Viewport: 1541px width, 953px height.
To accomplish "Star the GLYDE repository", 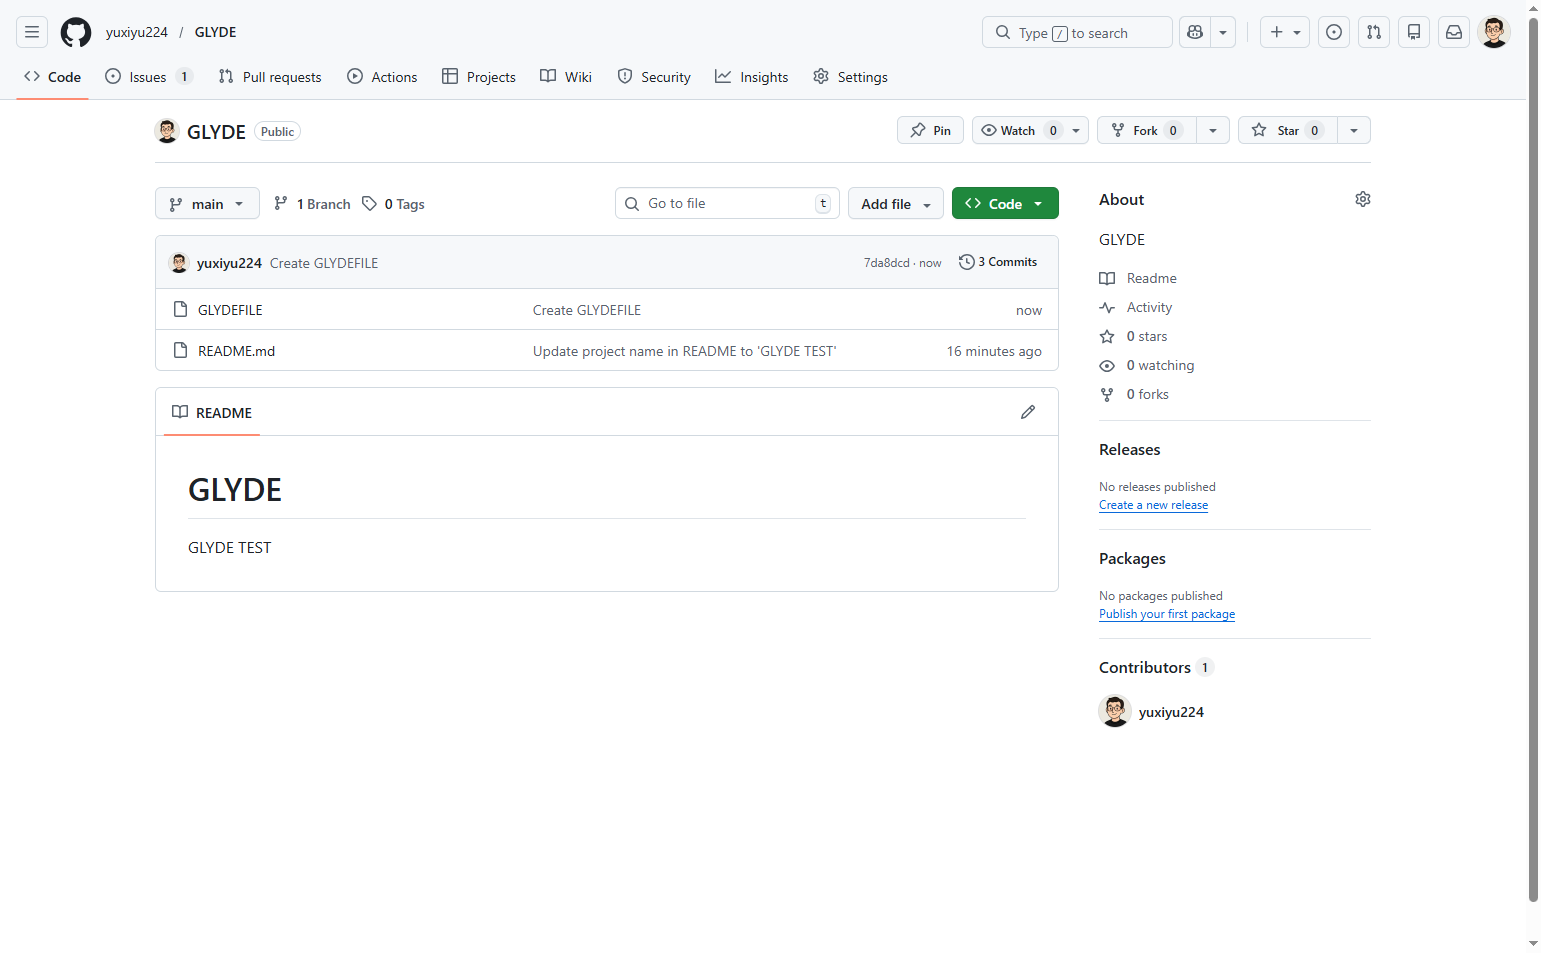I will click(x=1287, y=130).
